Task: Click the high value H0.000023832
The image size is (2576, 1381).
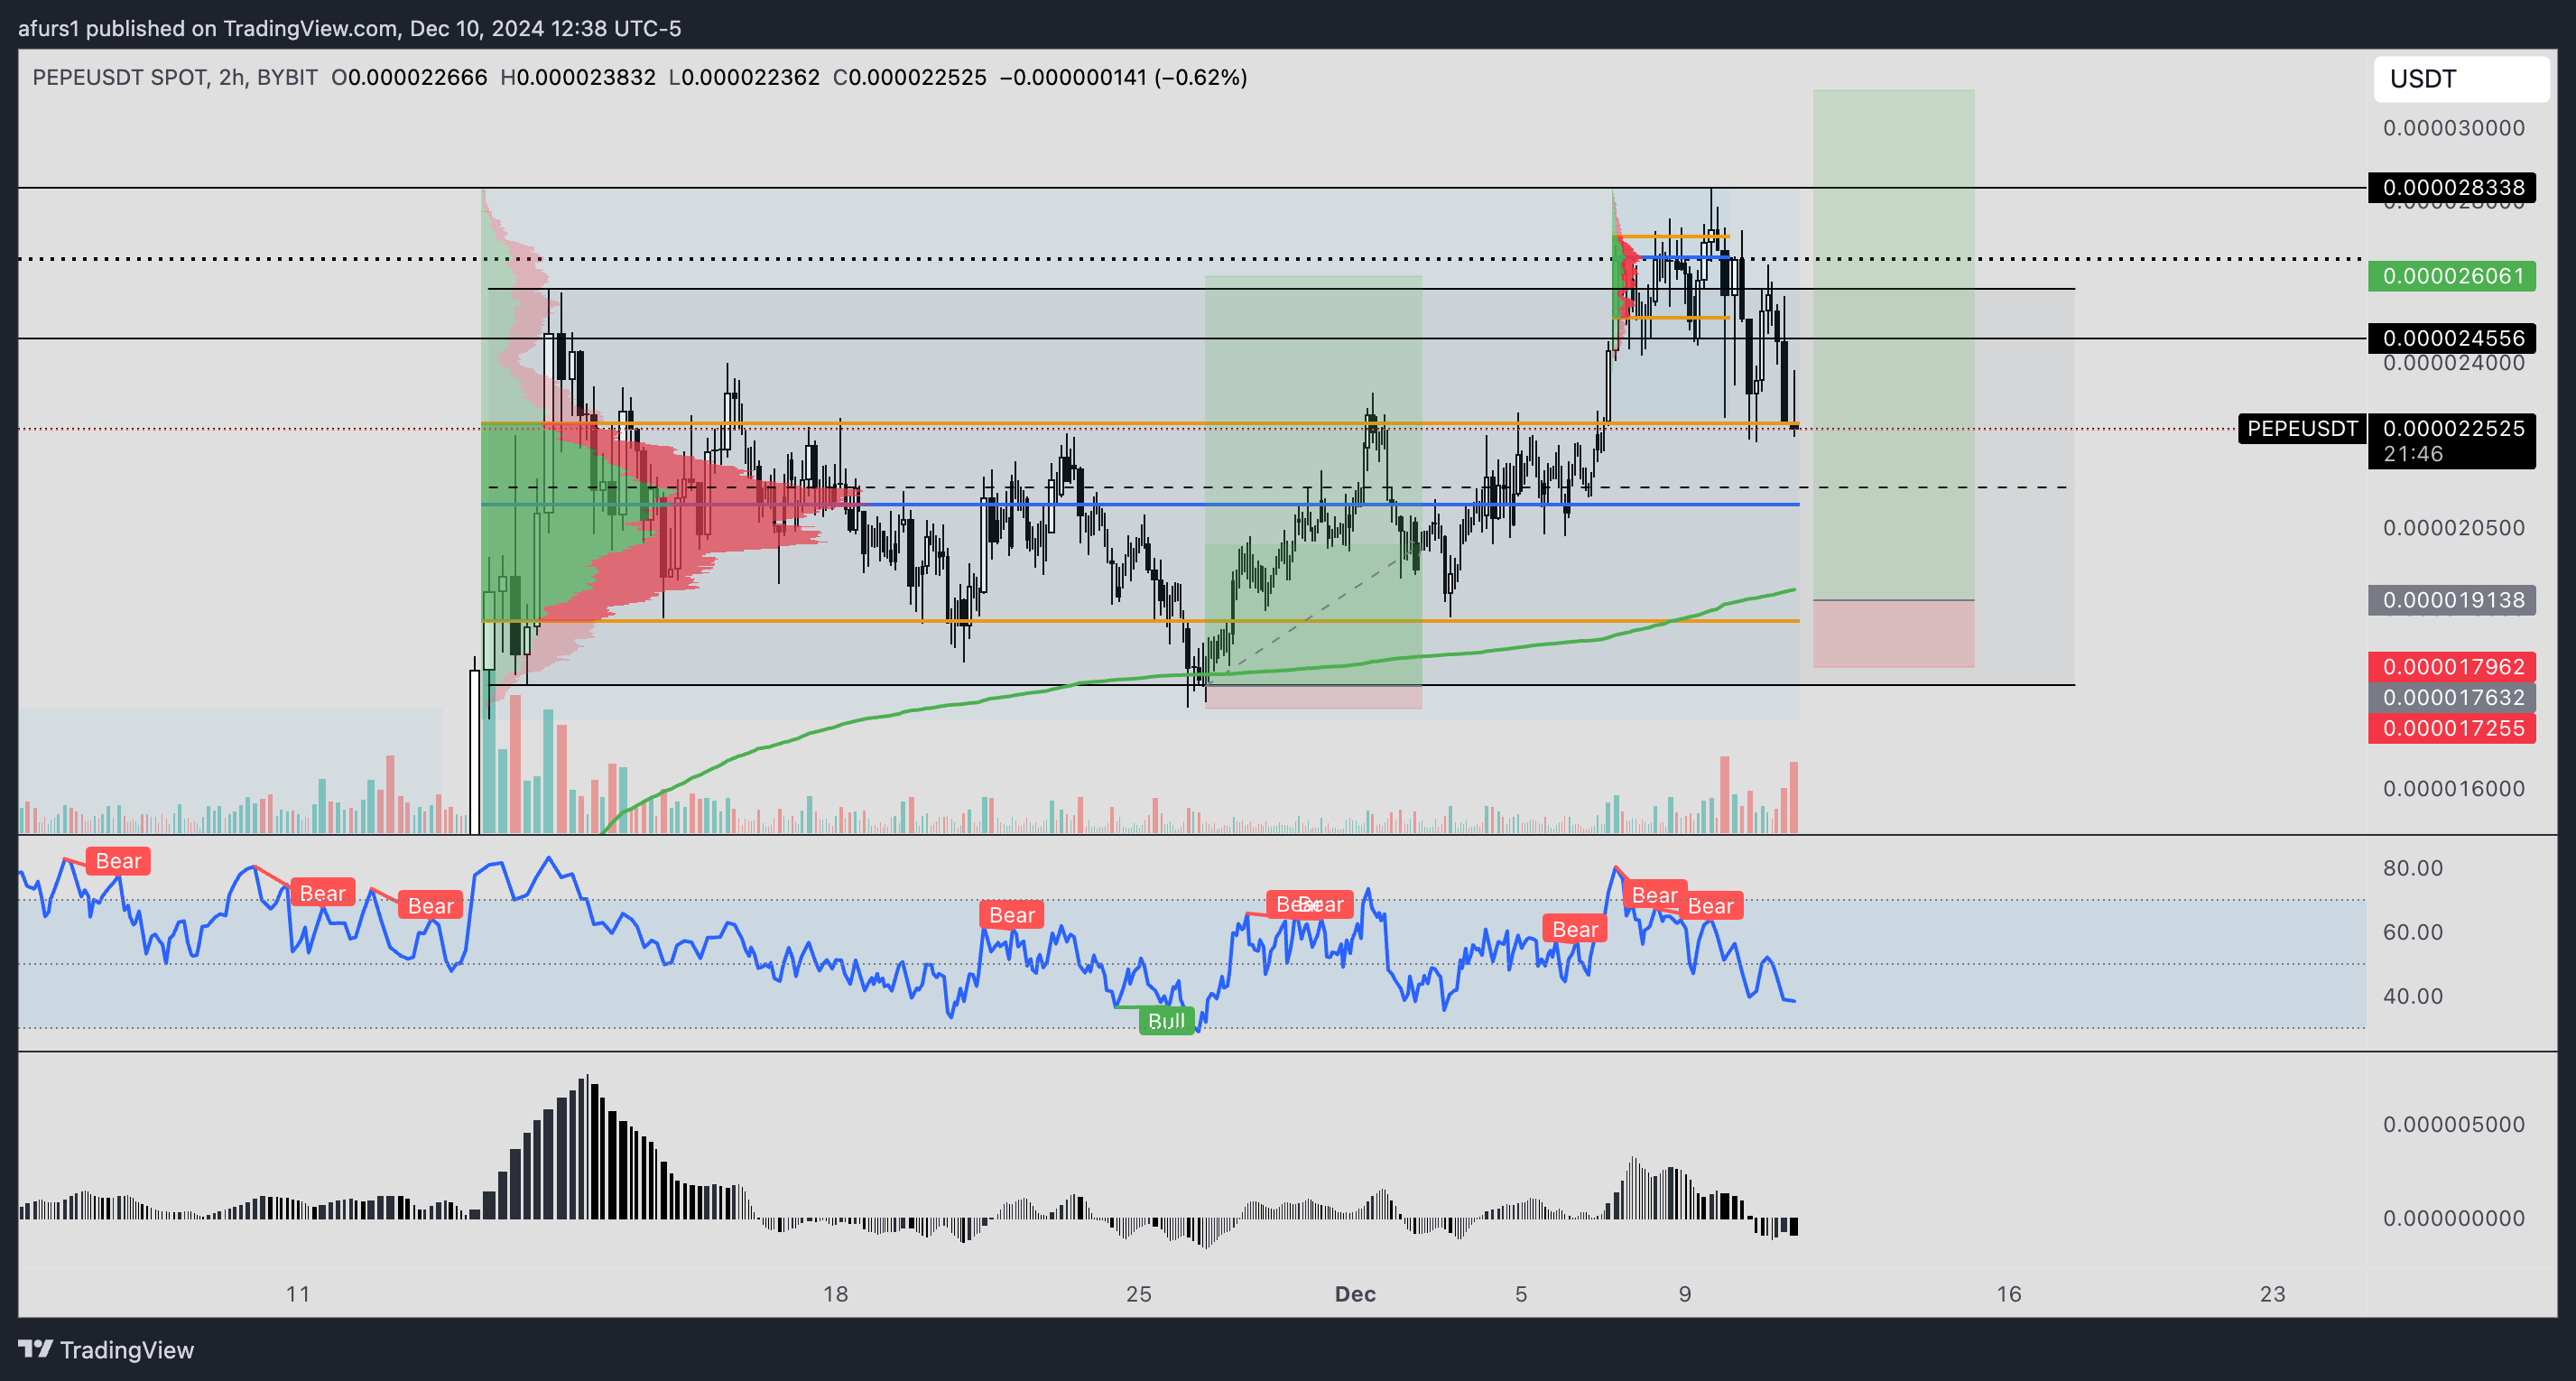Action: point(578,77)
